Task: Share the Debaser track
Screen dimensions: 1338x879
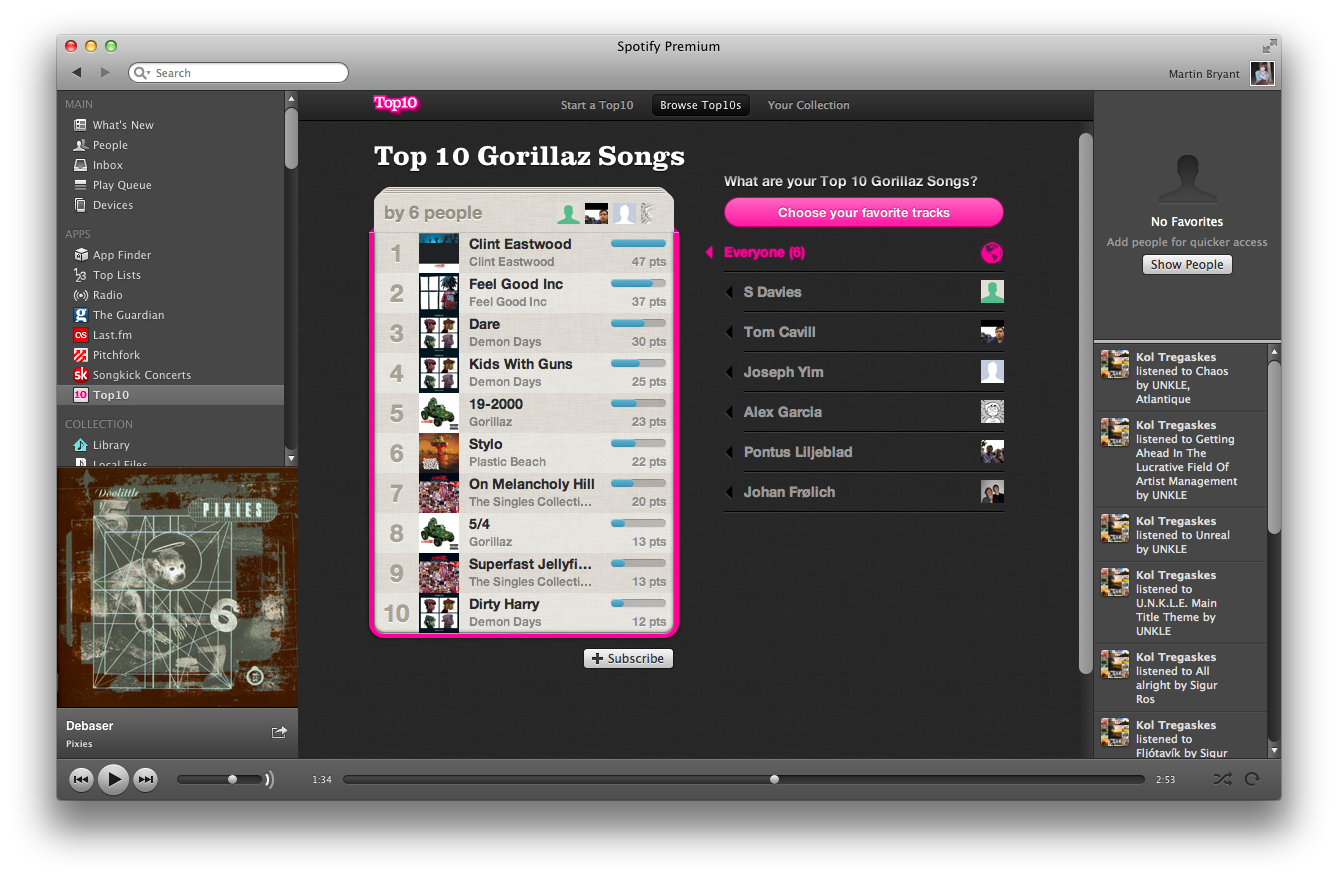Action: [279, 732]
